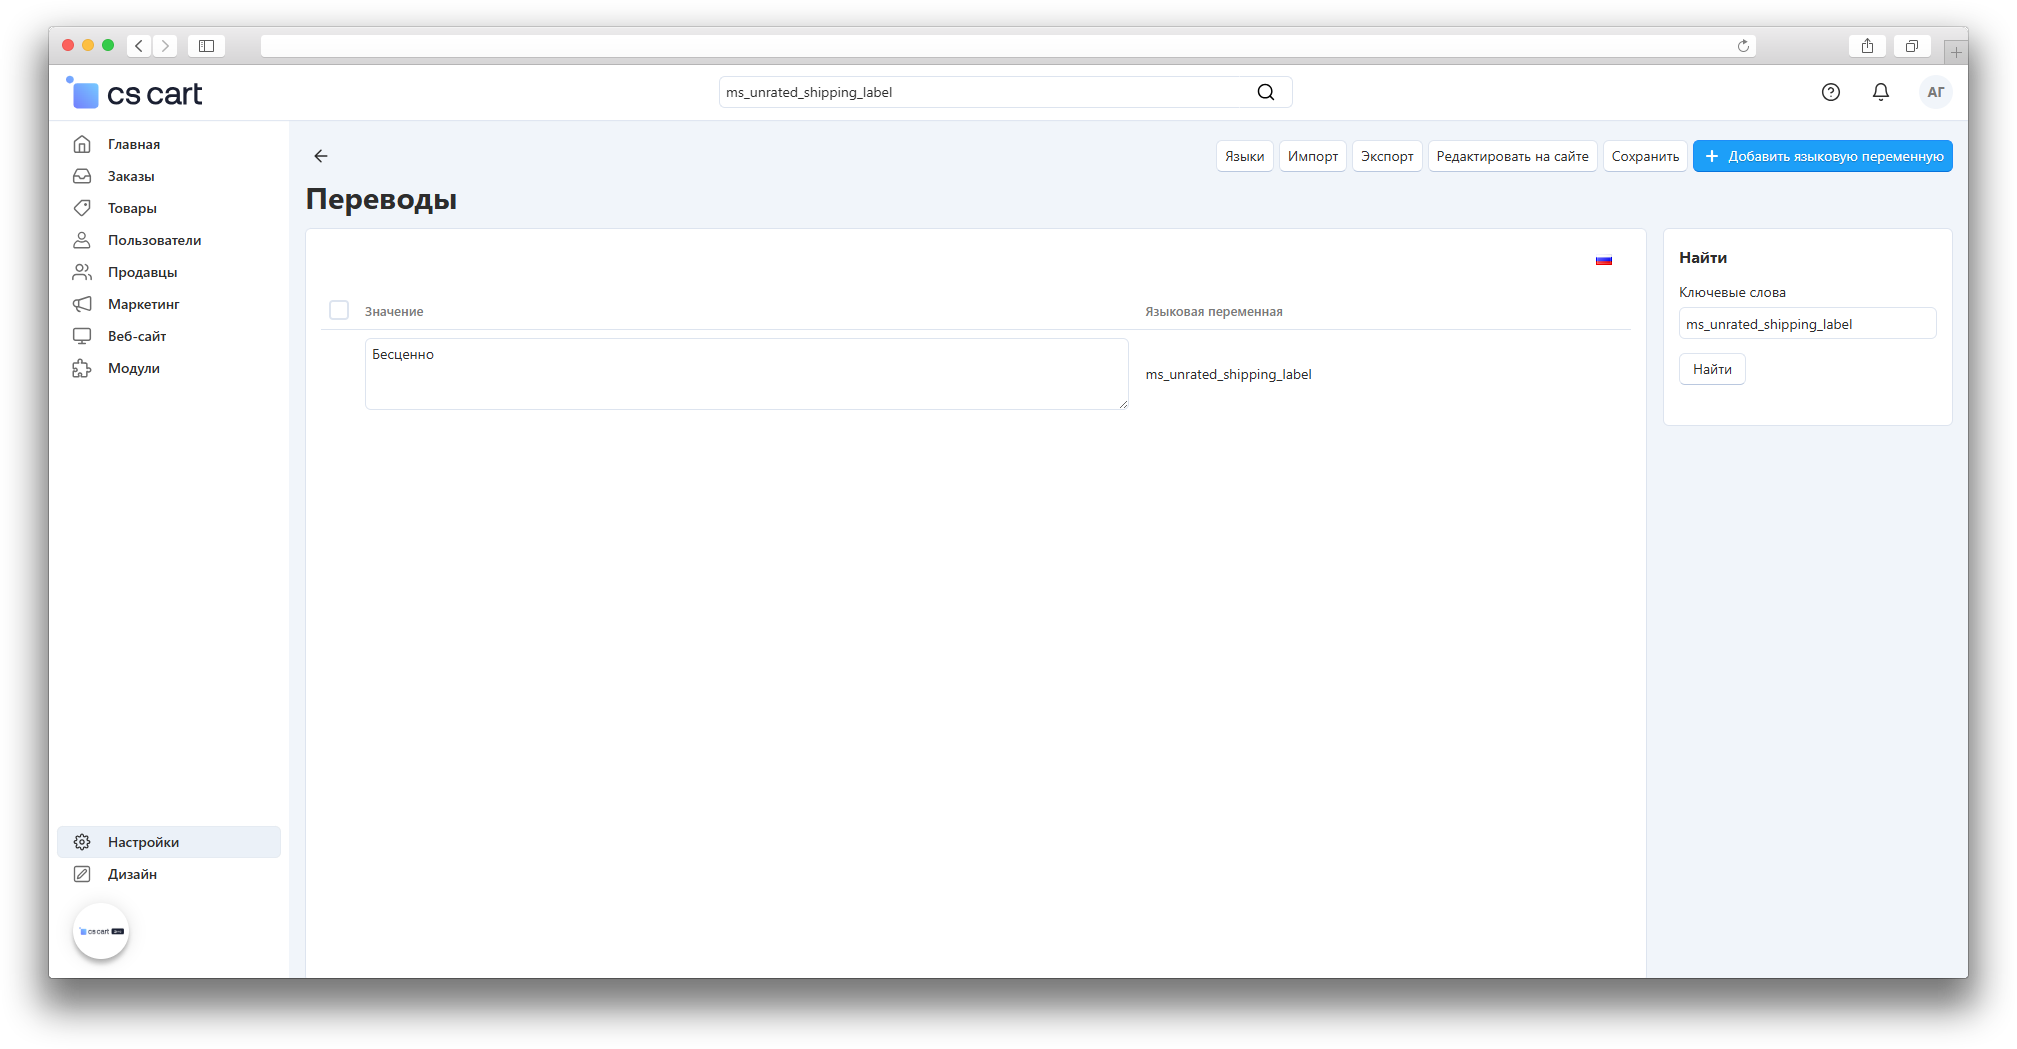Toggle the select-all checkbox near Значение
The image size is (2017, 1049).
click(x=339, y=311)
